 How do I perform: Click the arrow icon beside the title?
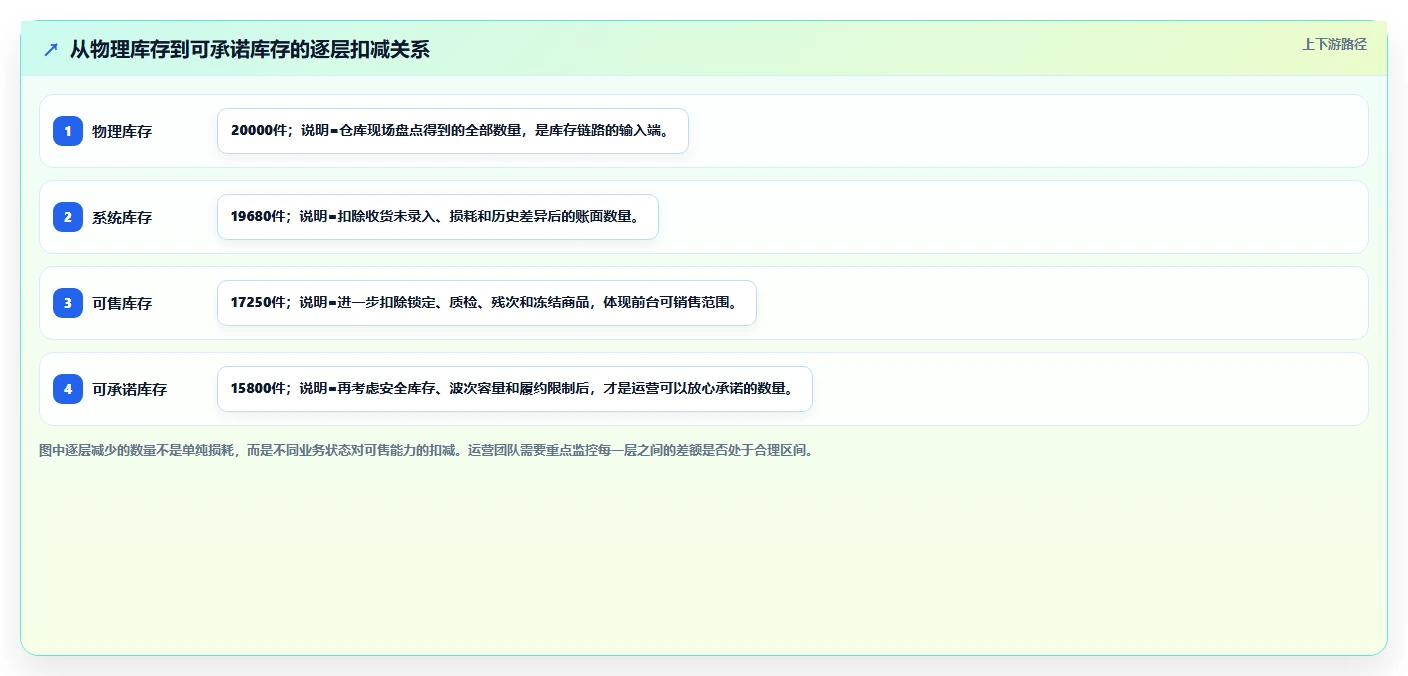pos(51,49)
